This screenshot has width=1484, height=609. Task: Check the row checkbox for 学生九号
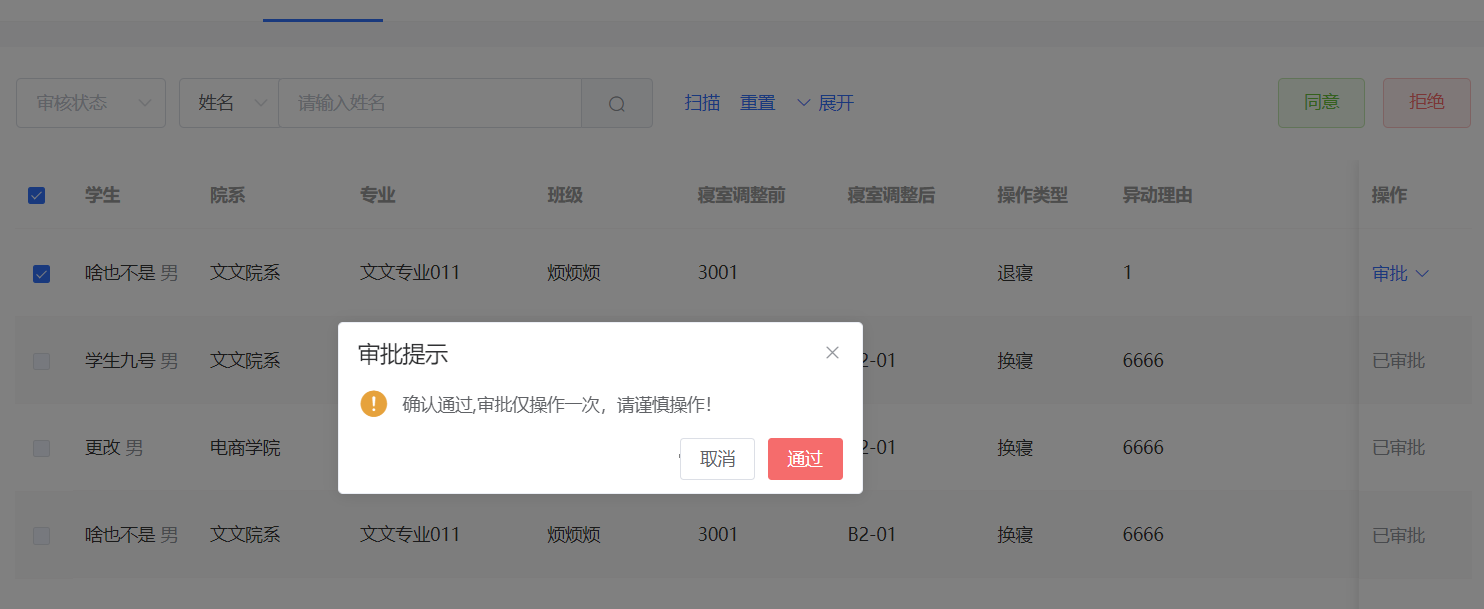[41, 361]
